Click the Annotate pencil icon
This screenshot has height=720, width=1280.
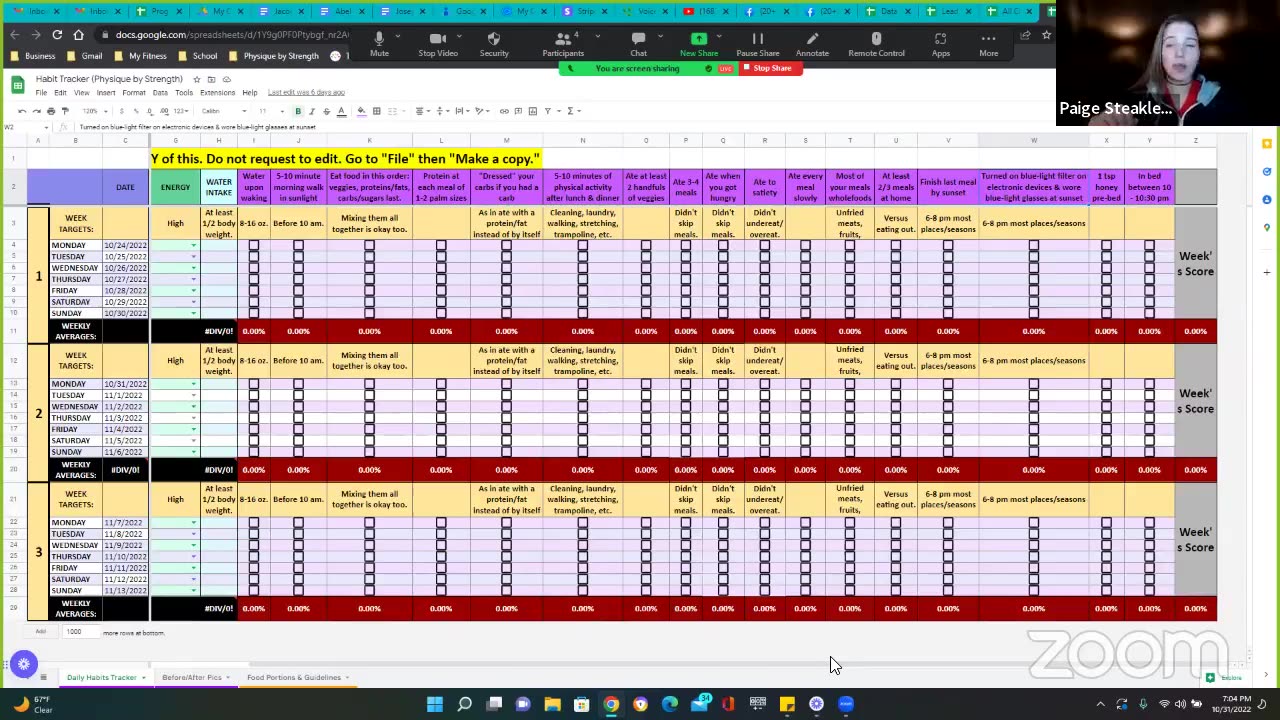pyautogui.click(x=812, y=38)
